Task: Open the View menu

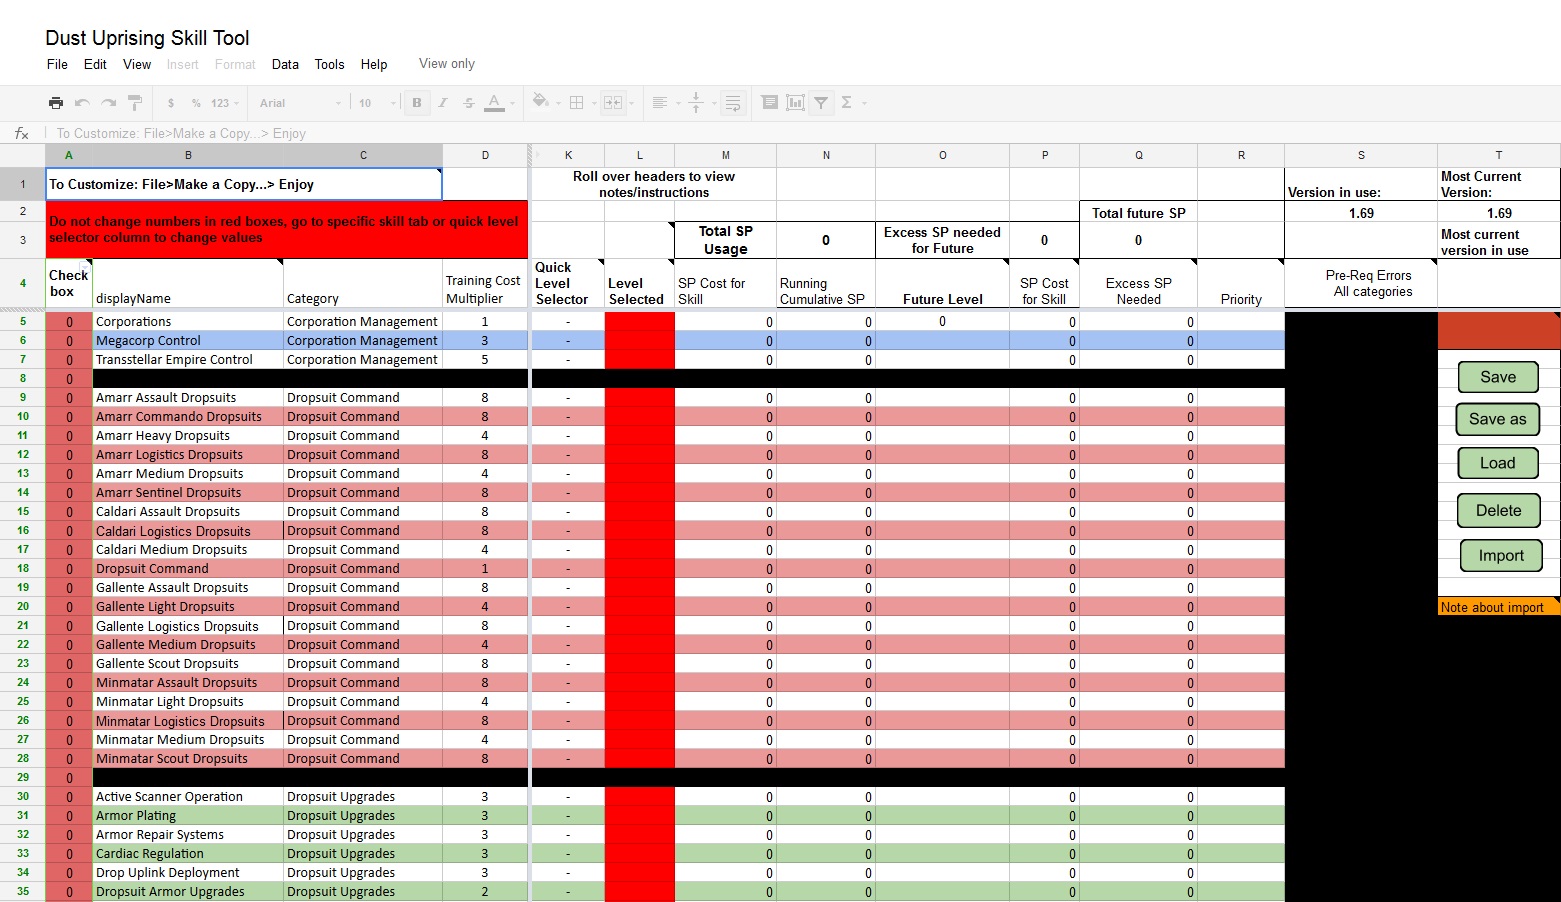Action: (x=137, y=64)
